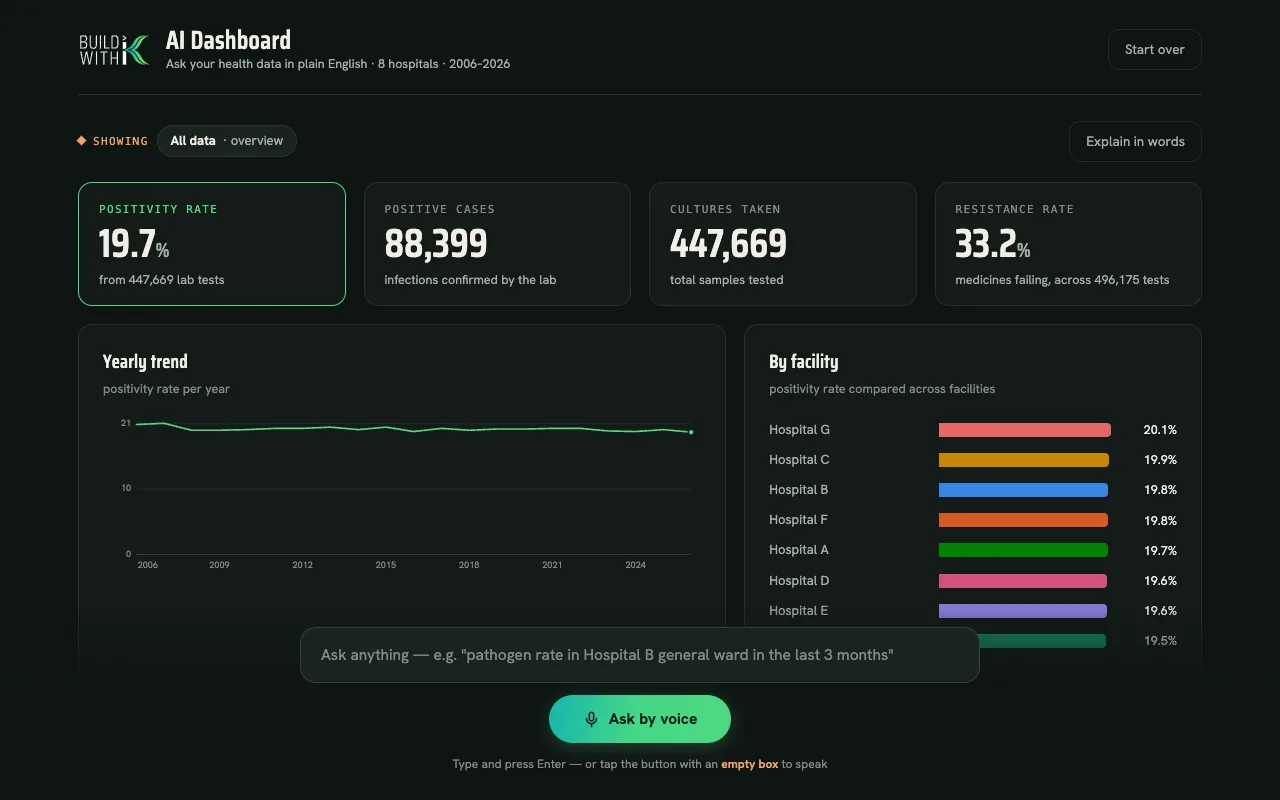Select the Positivity Rate card
1280x800 pixels.
(x=212, y=244)
